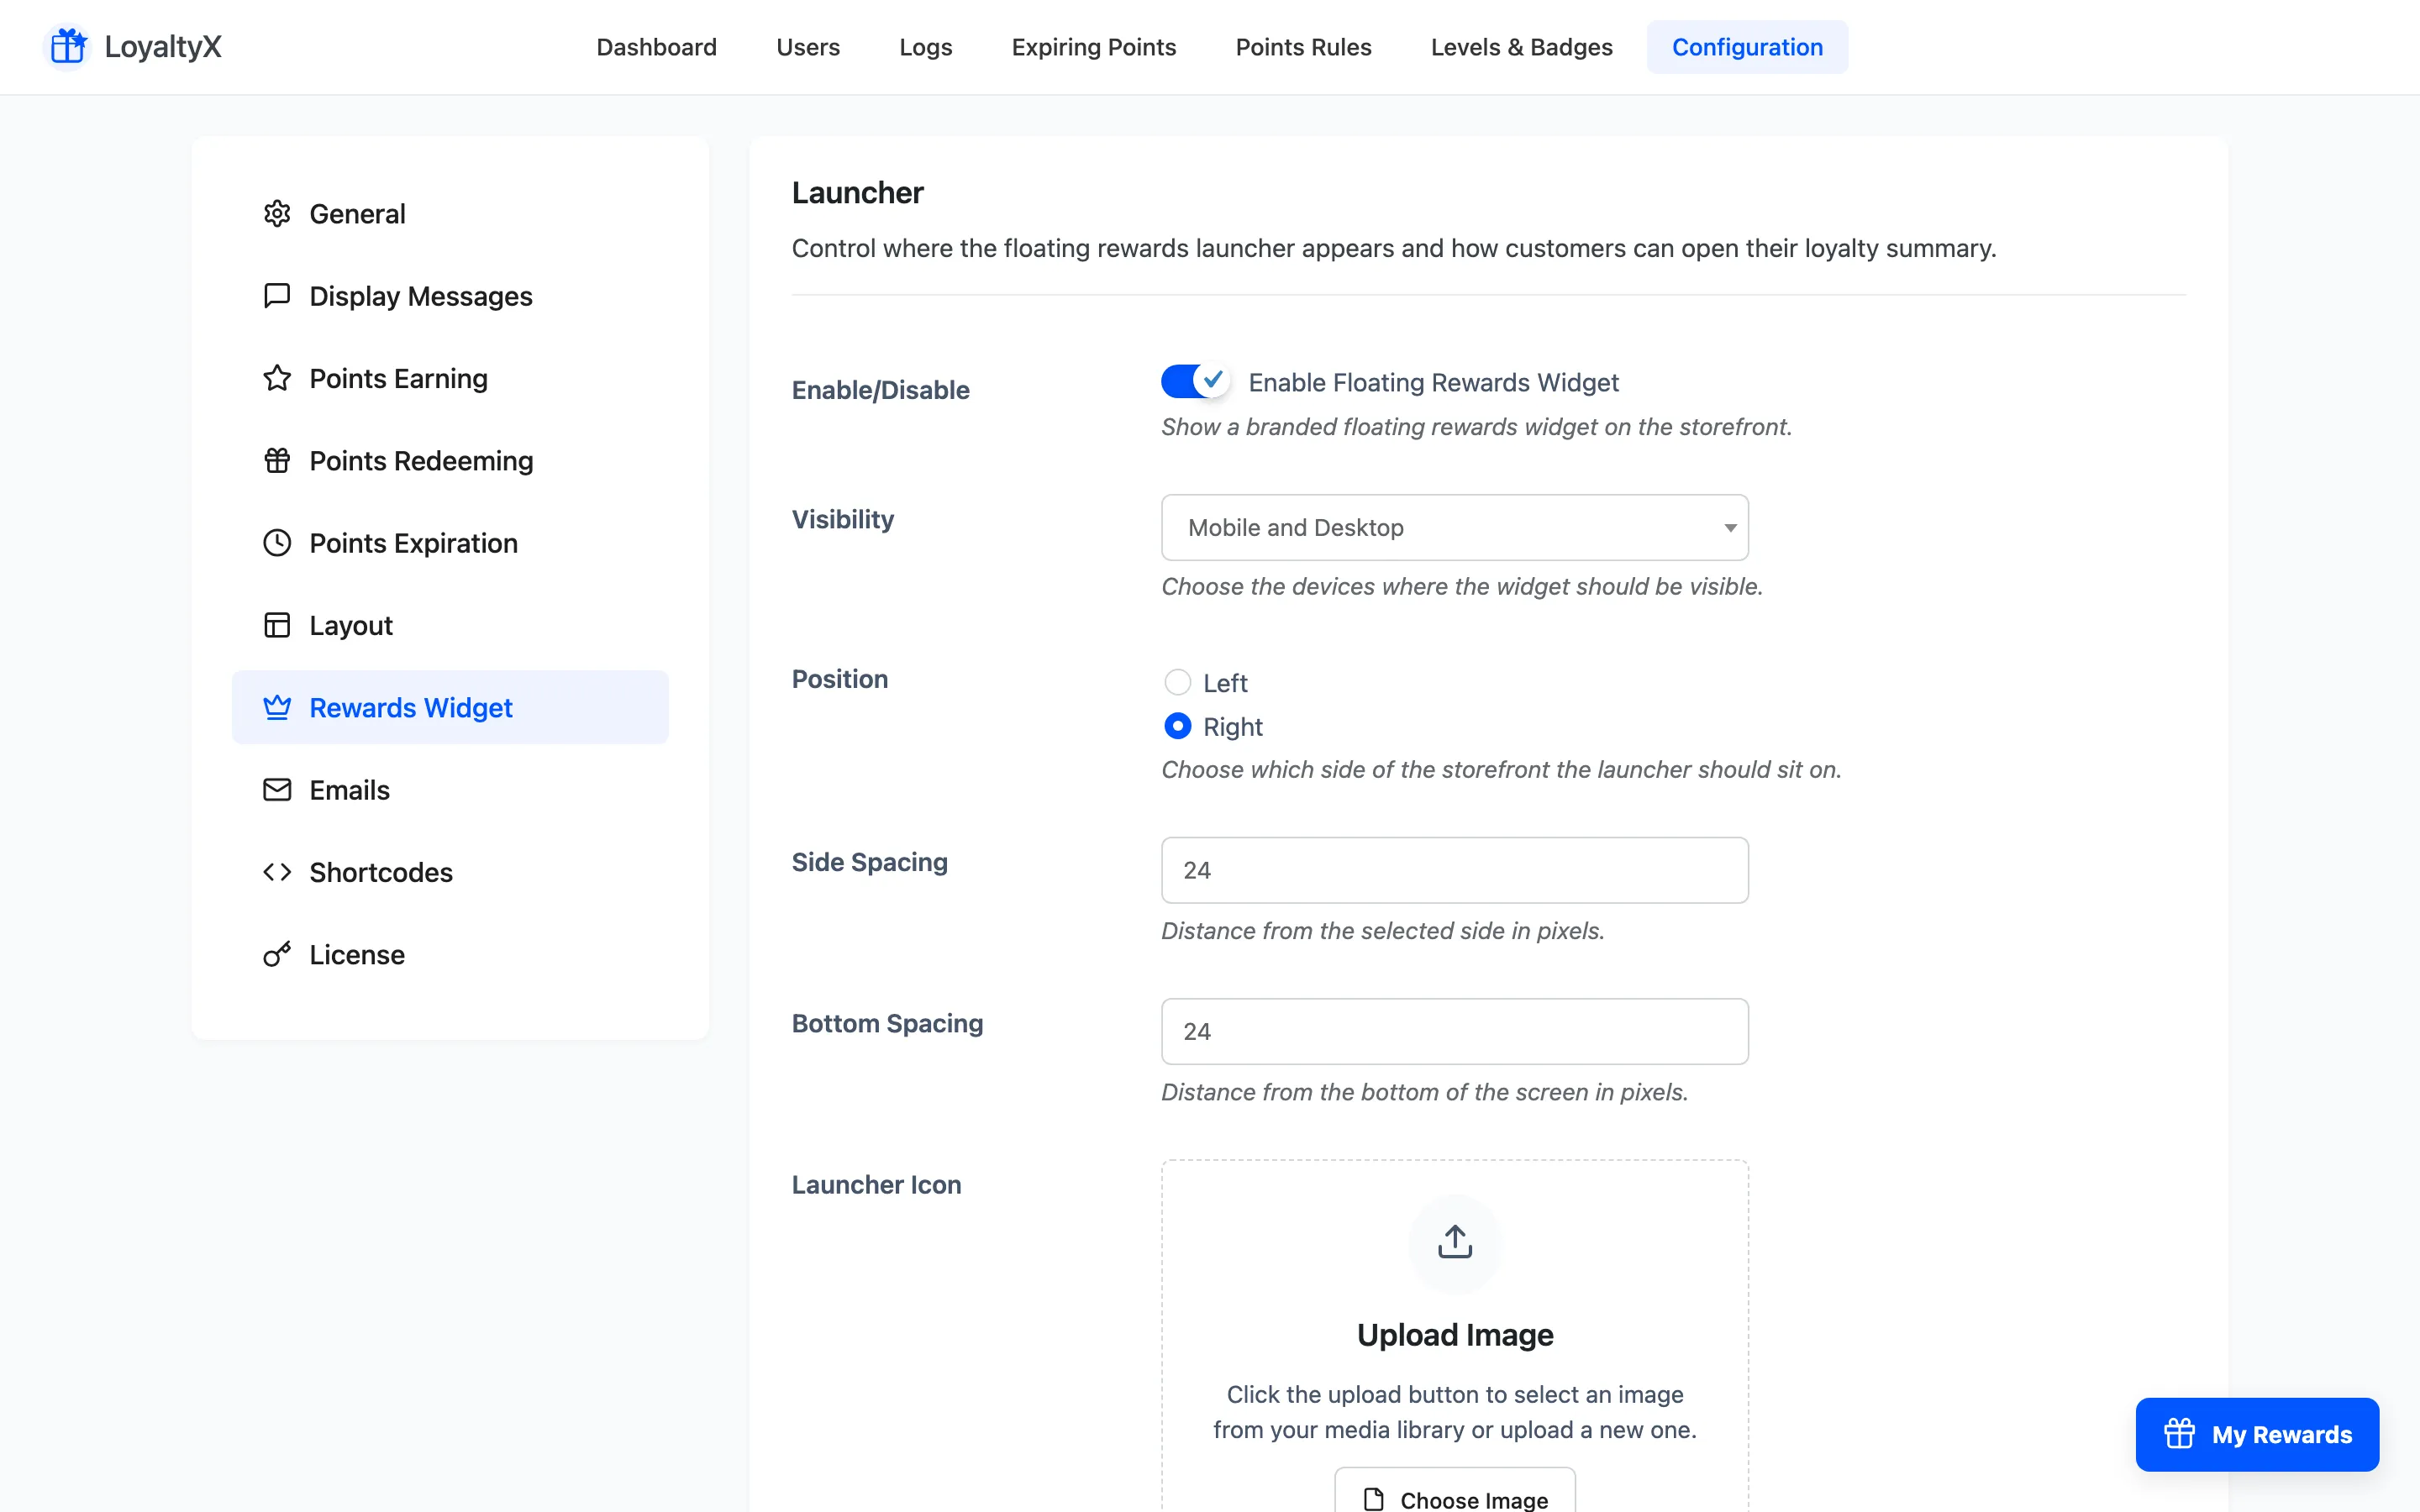This screenshot has width=2420, height=1512.
Task: Click the Upload Image heading
Action: point(1455,1335)
